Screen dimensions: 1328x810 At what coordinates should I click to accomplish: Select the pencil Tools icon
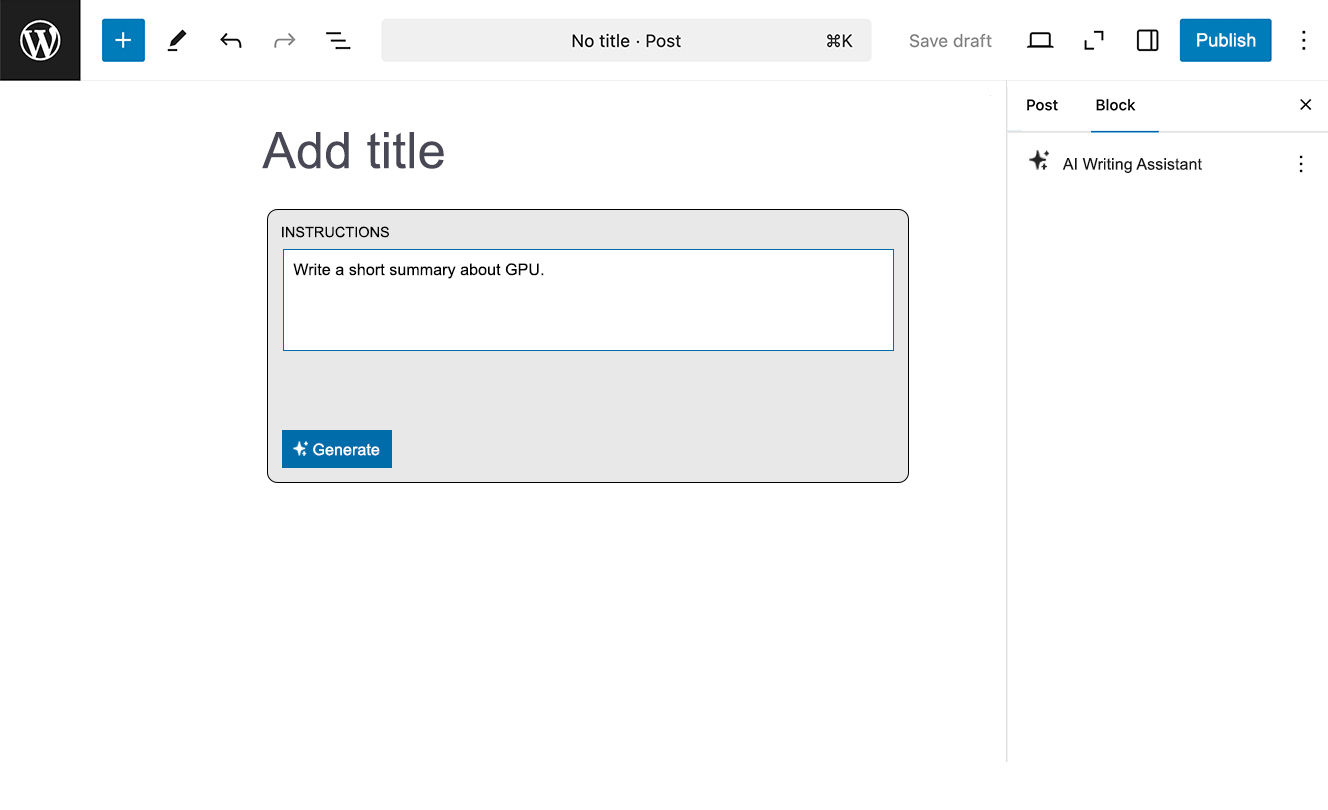click(x=177, y=40)
